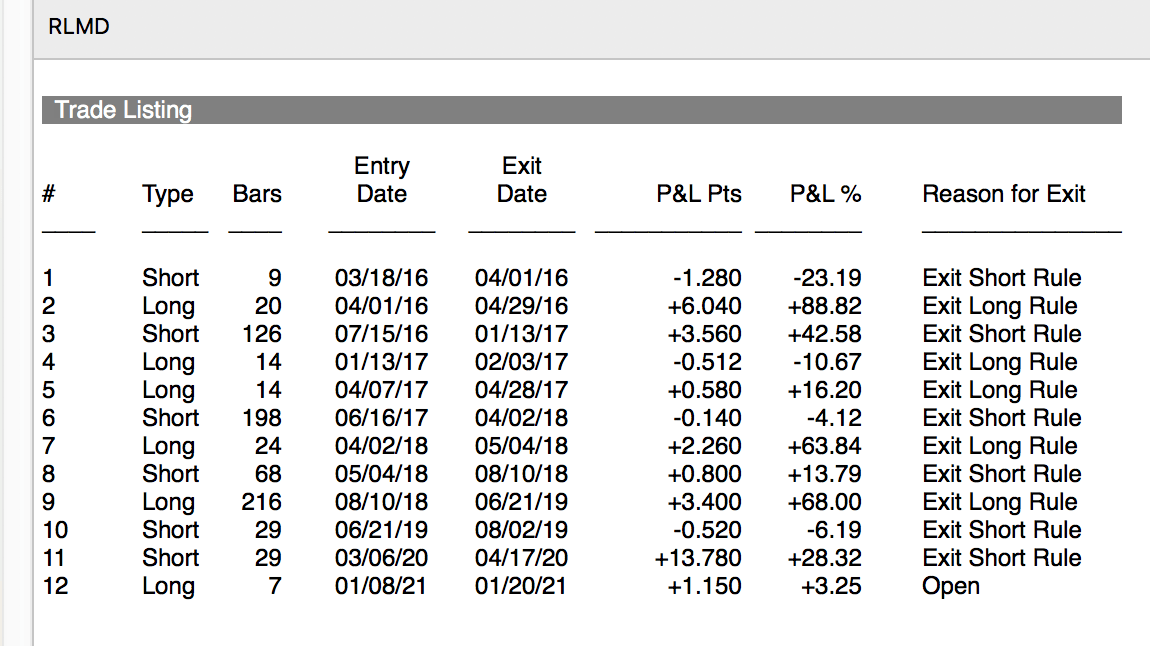Viewport: 1150px width, 646px height.
Task: Click the Open exit reason of trade 12
Action: point(951,586)
